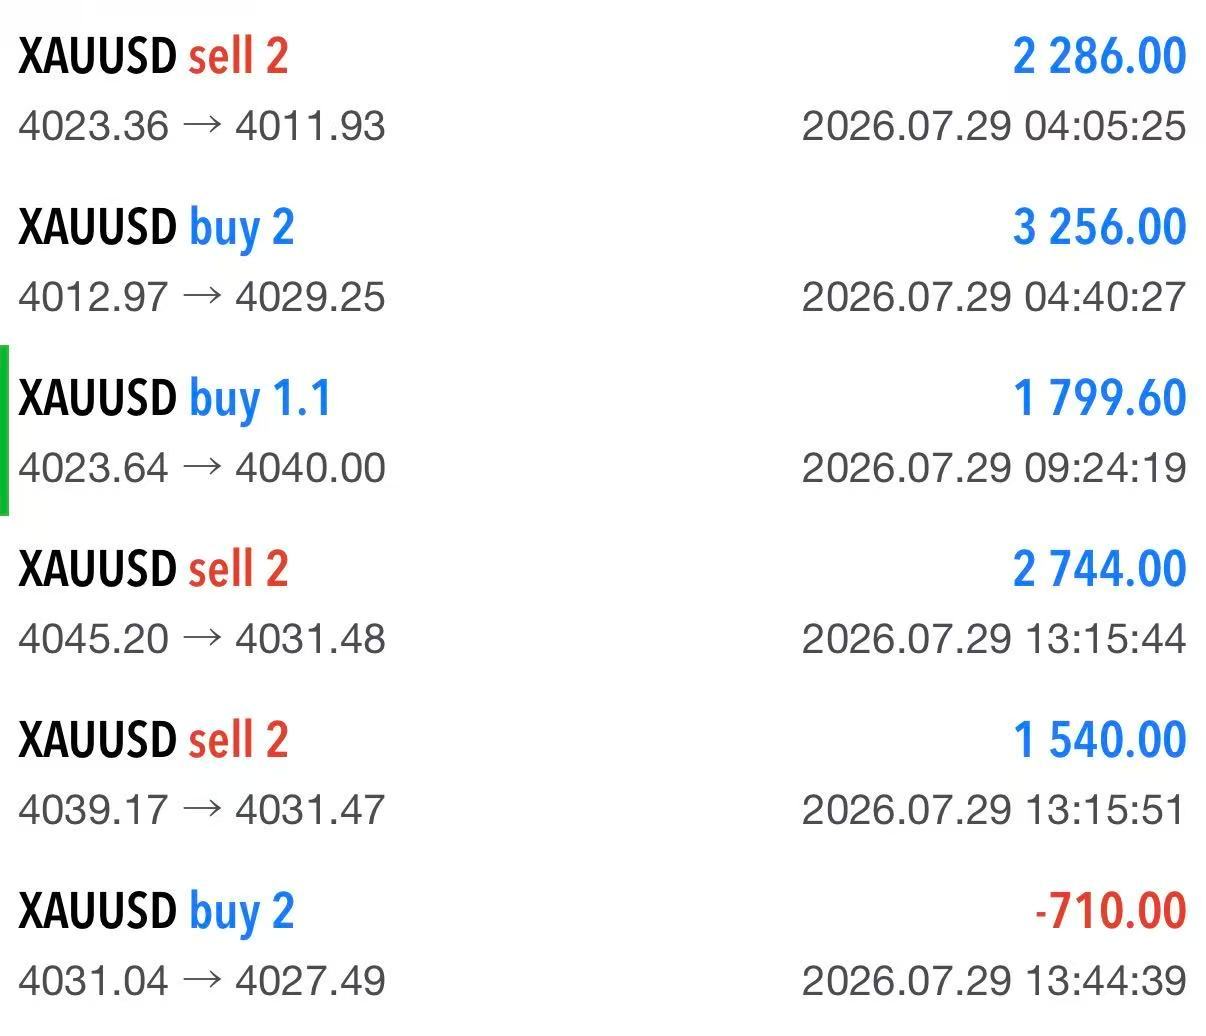Click the 2 286.00 profit value
The width and height of the screenshot is (1206, 1036).
click(x=1099, y=56)
